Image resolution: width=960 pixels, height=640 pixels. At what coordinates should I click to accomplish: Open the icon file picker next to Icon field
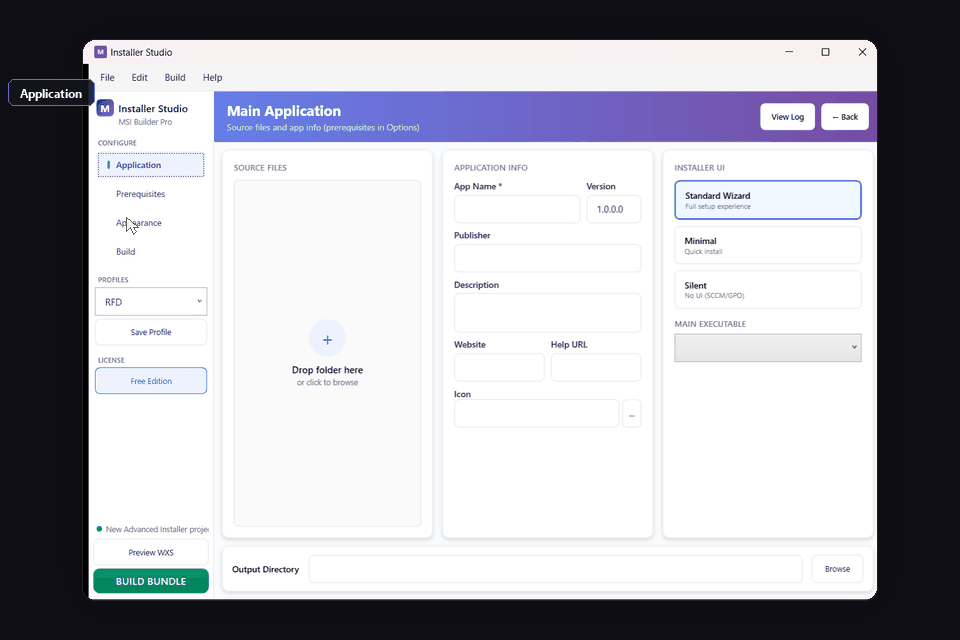(x=632, y=413)
